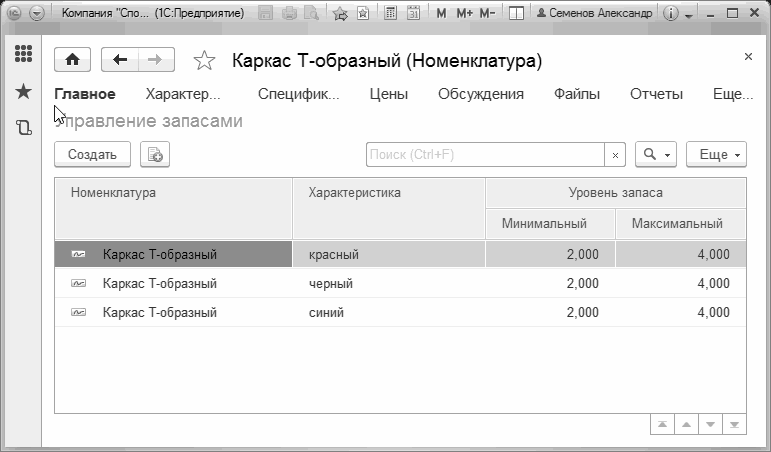Add to favorites via title bar star icon

click(x=340, y=14)
